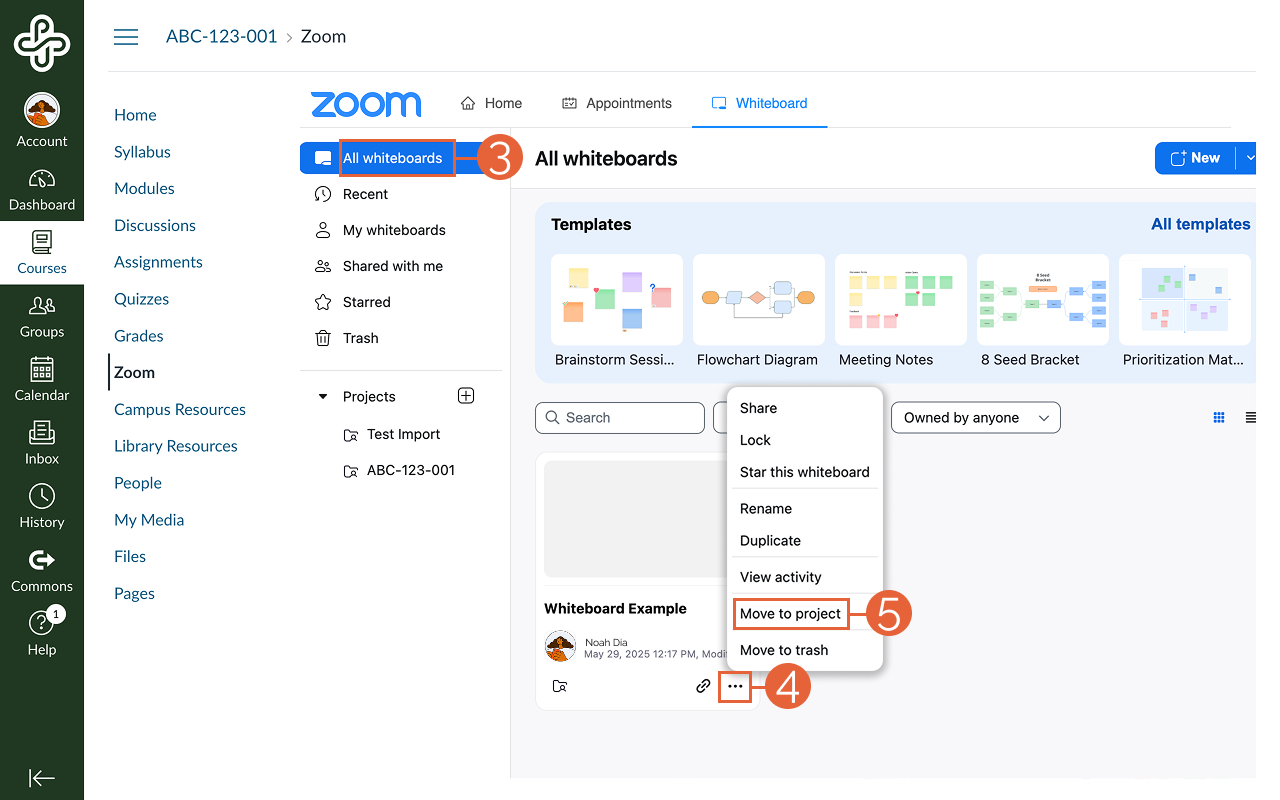Viewport: 1280px width, 800px height.
Task: Open Commons in global navigation
Action: (42, 570)
